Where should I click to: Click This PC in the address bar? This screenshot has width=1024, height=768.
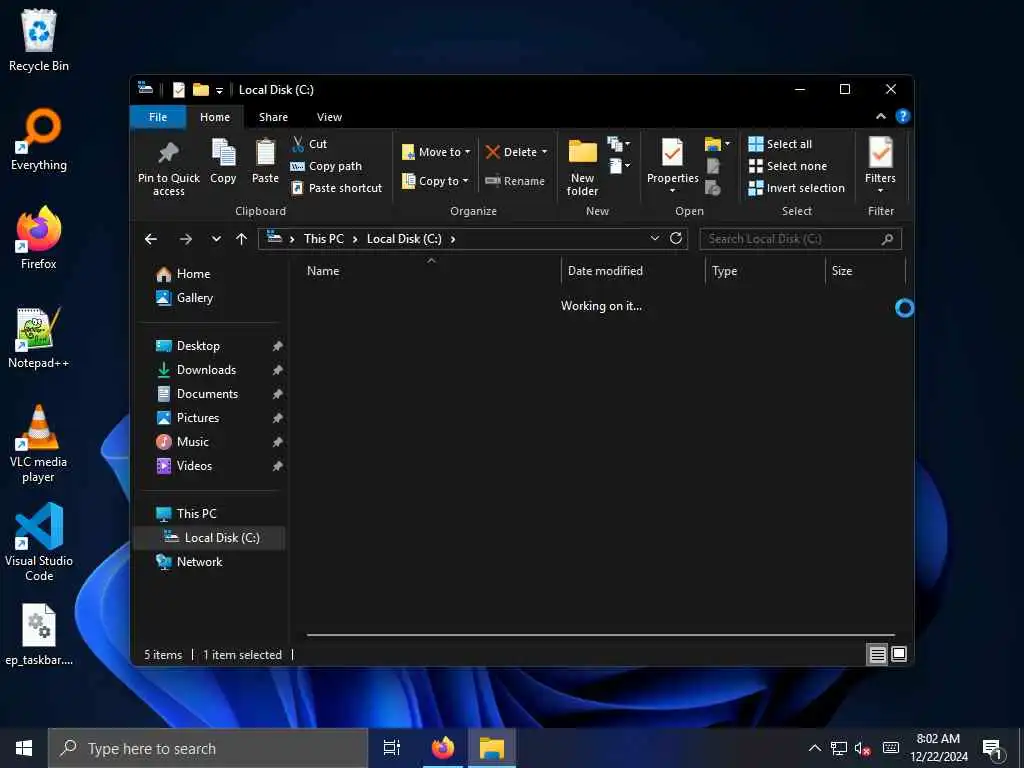(x=324, y=239)
